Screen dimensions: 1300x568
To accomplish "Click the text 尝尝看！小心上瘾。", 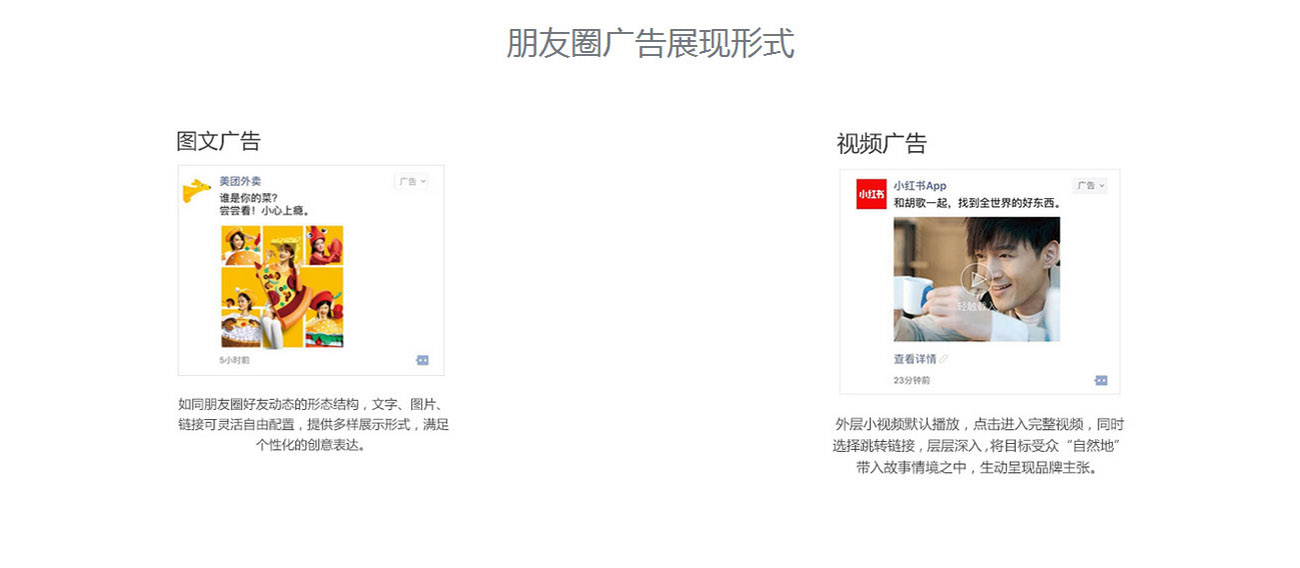I will click(x=264, y=211).
